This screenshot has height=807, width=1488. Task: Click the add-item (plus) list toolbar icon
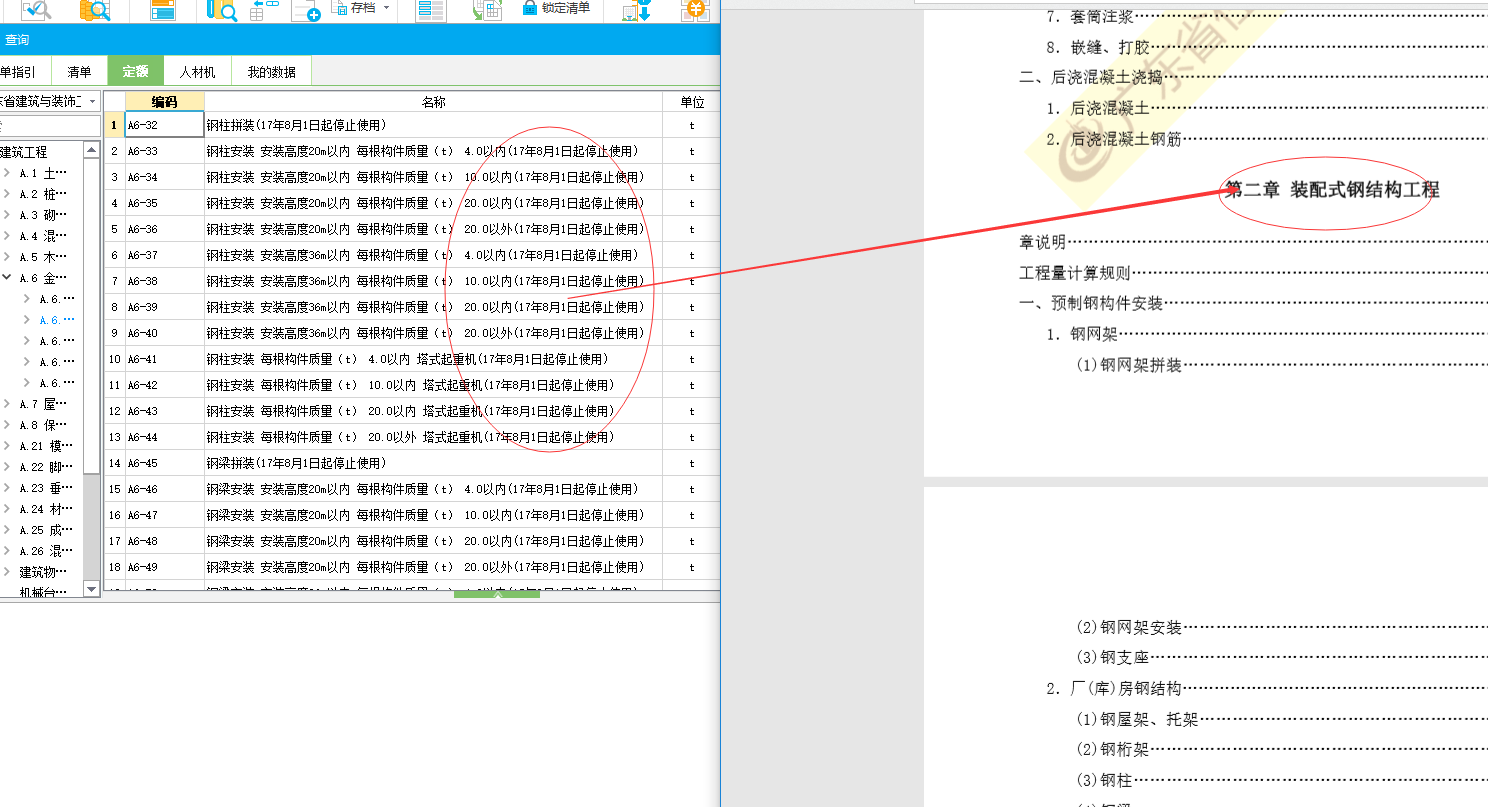[x=307, y=10]
